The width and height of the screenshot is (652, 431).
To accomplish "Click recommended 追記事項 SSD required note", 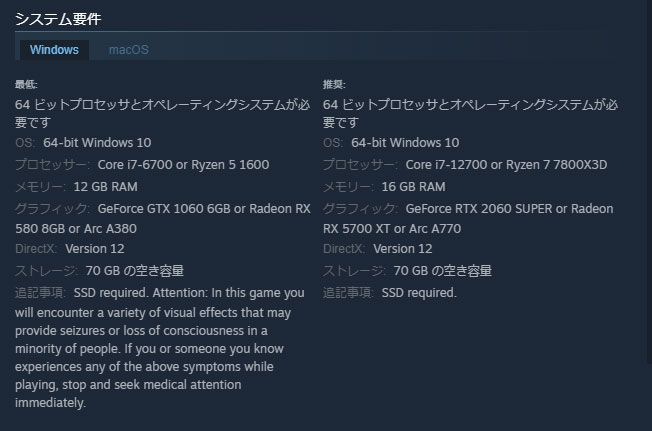I will coord(419,293).
